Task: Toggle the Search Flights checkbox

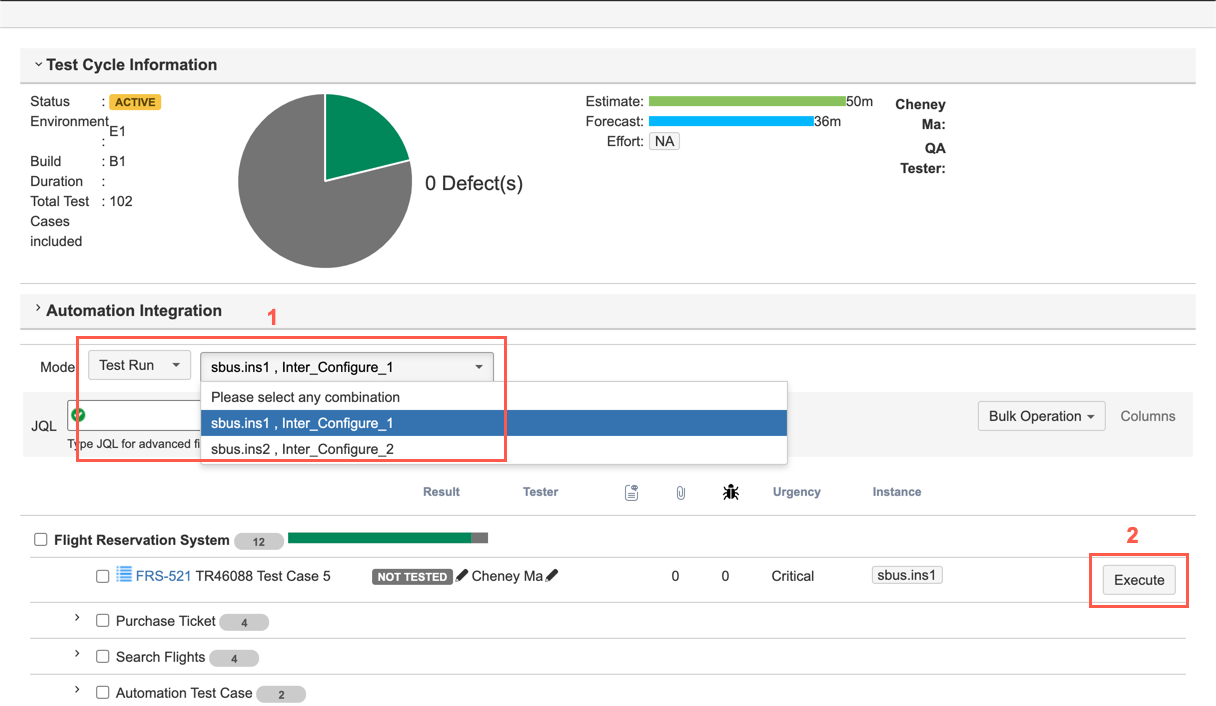Action: tap(103, 657)
